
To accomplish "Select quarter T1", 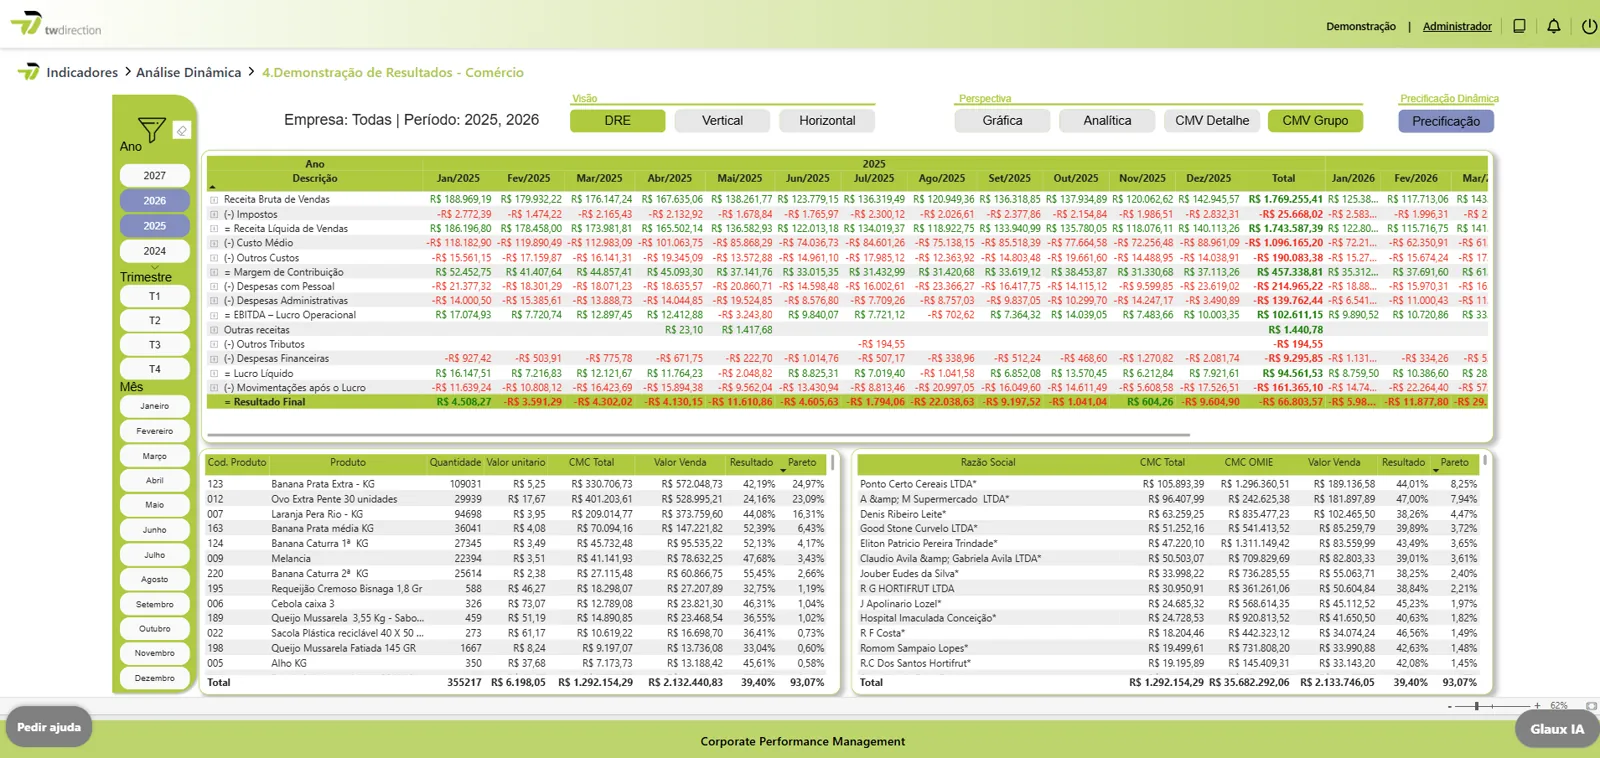I will point(154,297).
